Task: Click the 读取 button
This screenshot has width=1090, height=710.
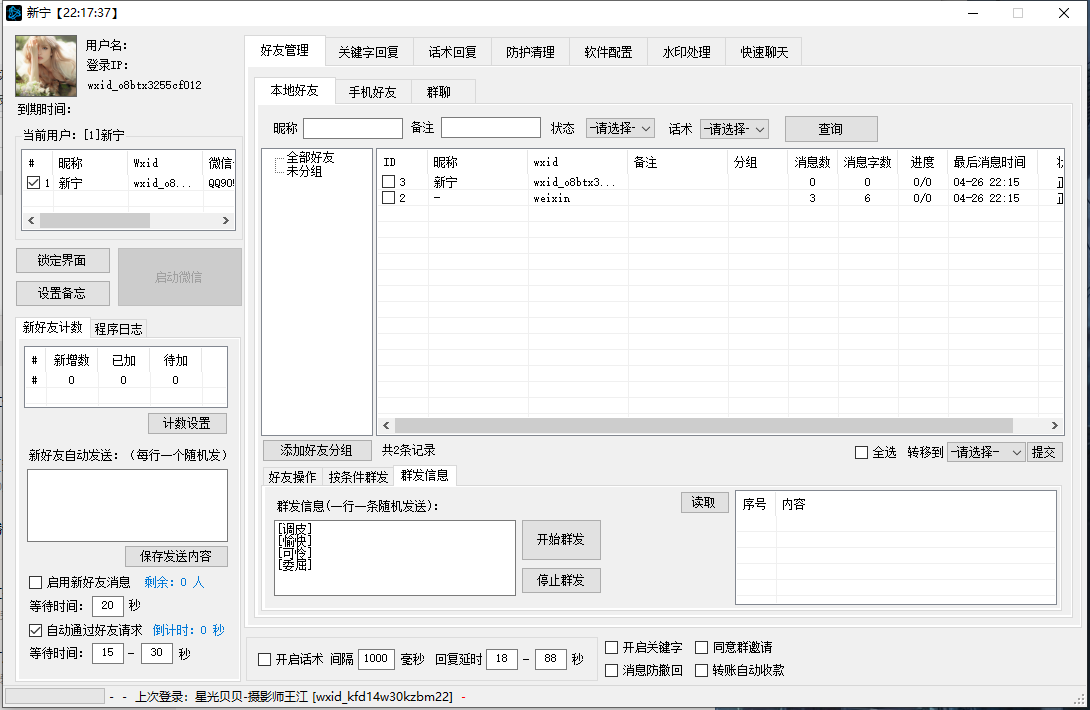Action: (x=703, y=502)
